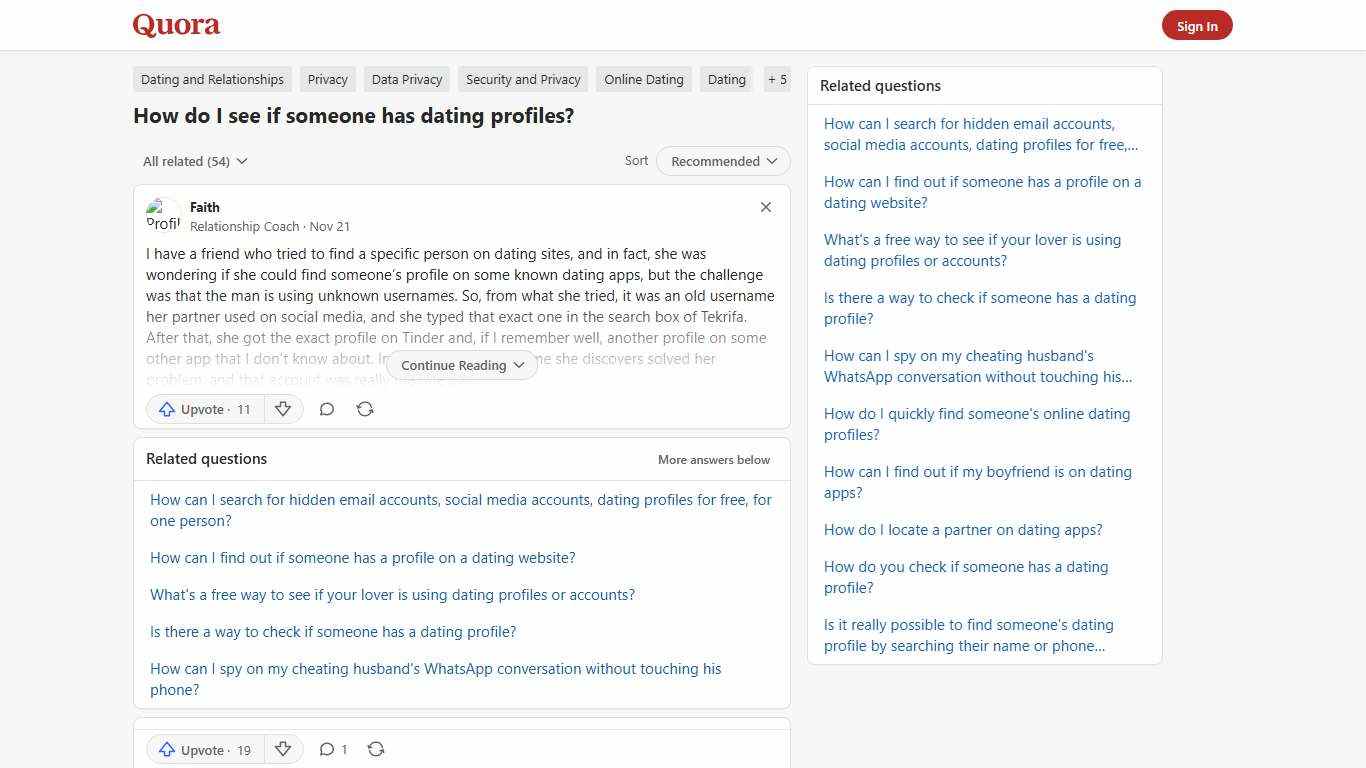The height and width of the screenshot is (768, 1366).
Task: Downvote the second answer
Action: [x=283, y=749]
